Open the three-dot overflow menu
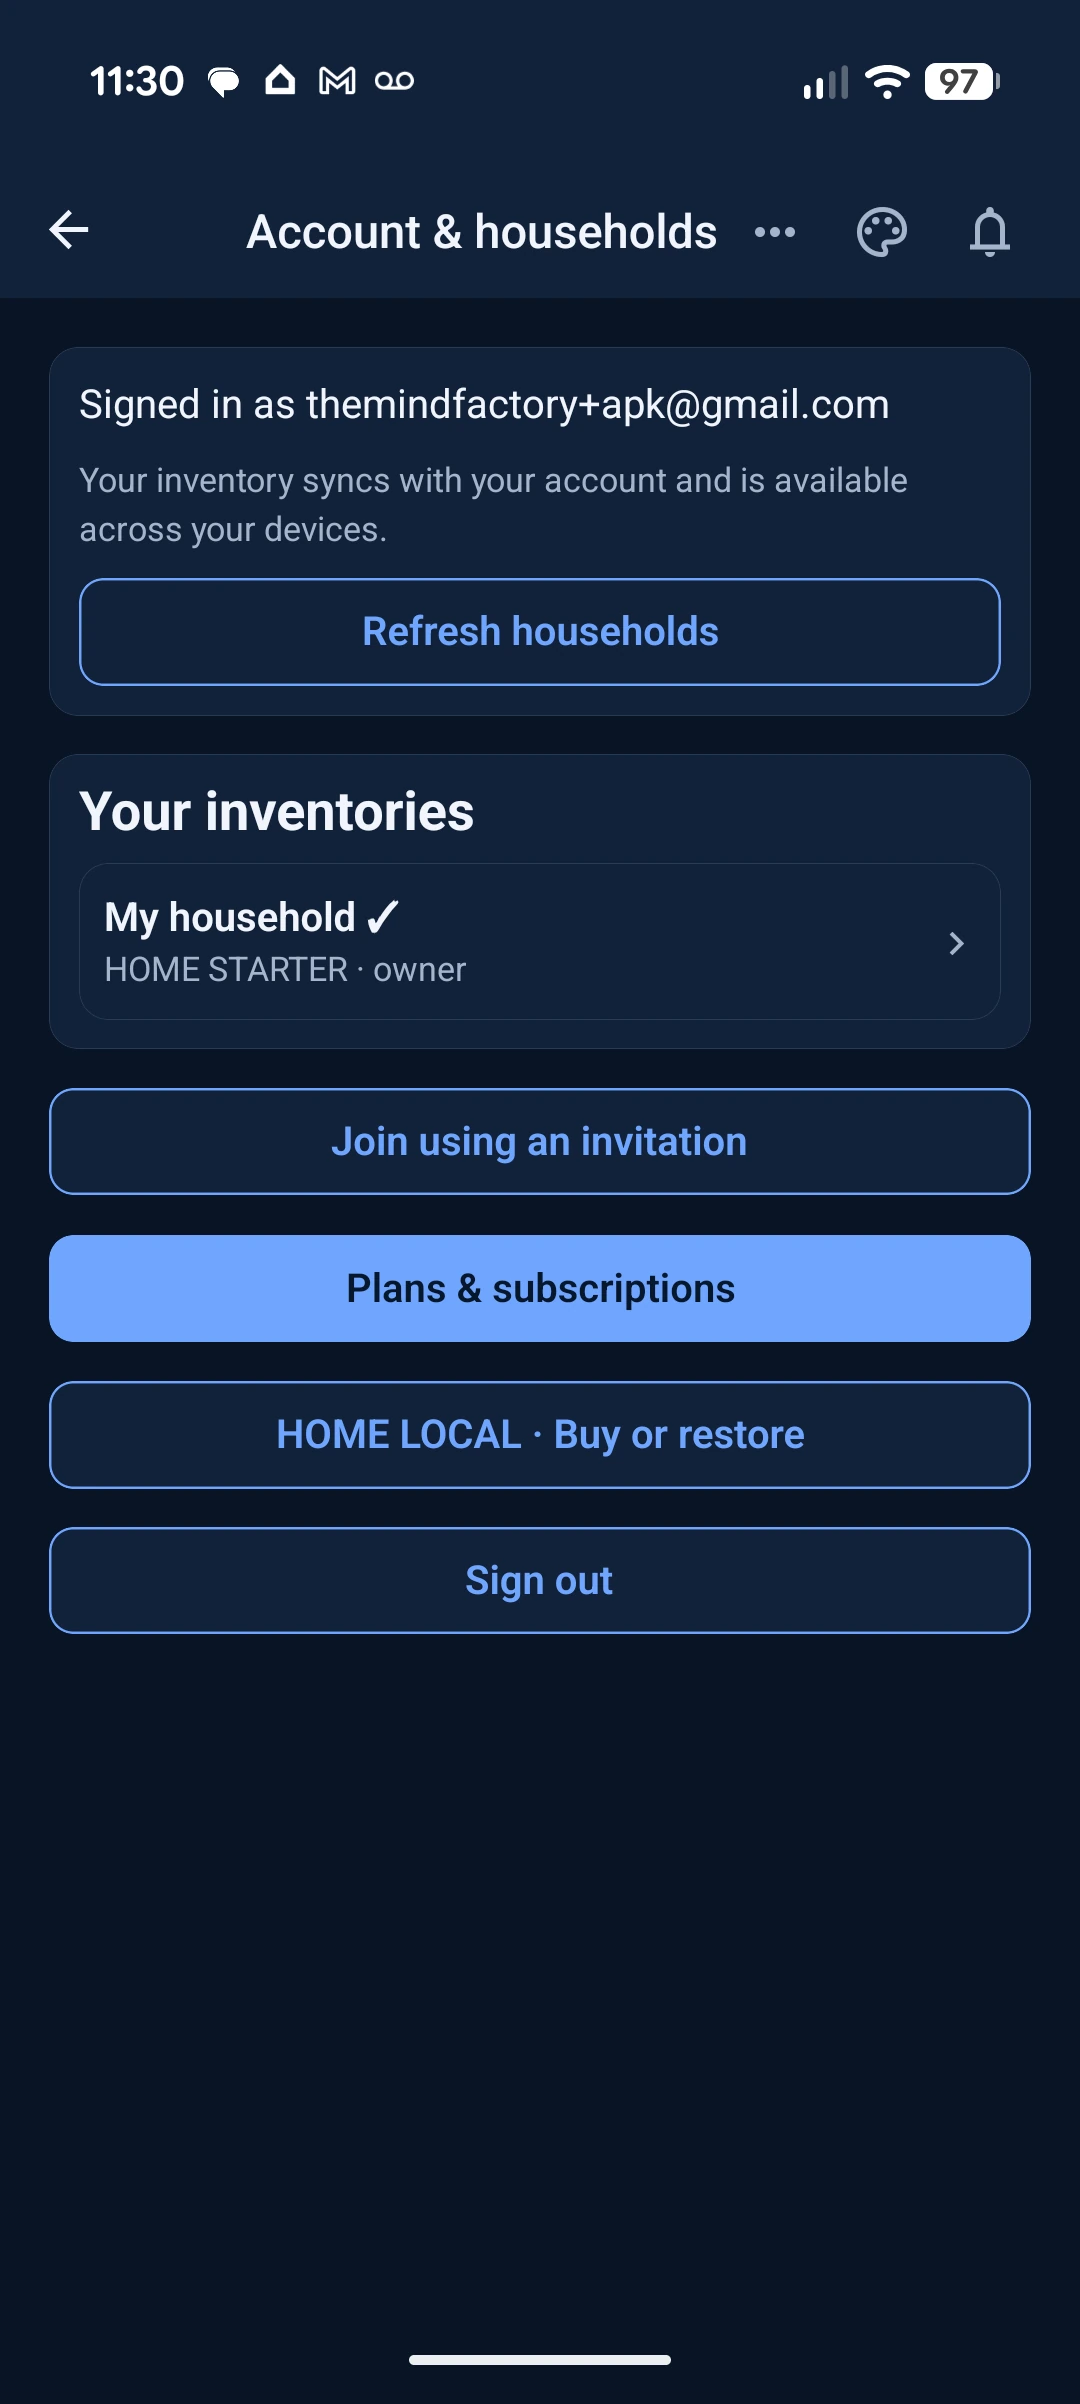Image resolution: width=1080 pixels, height=2404 pixels. (x=775, y=232)
